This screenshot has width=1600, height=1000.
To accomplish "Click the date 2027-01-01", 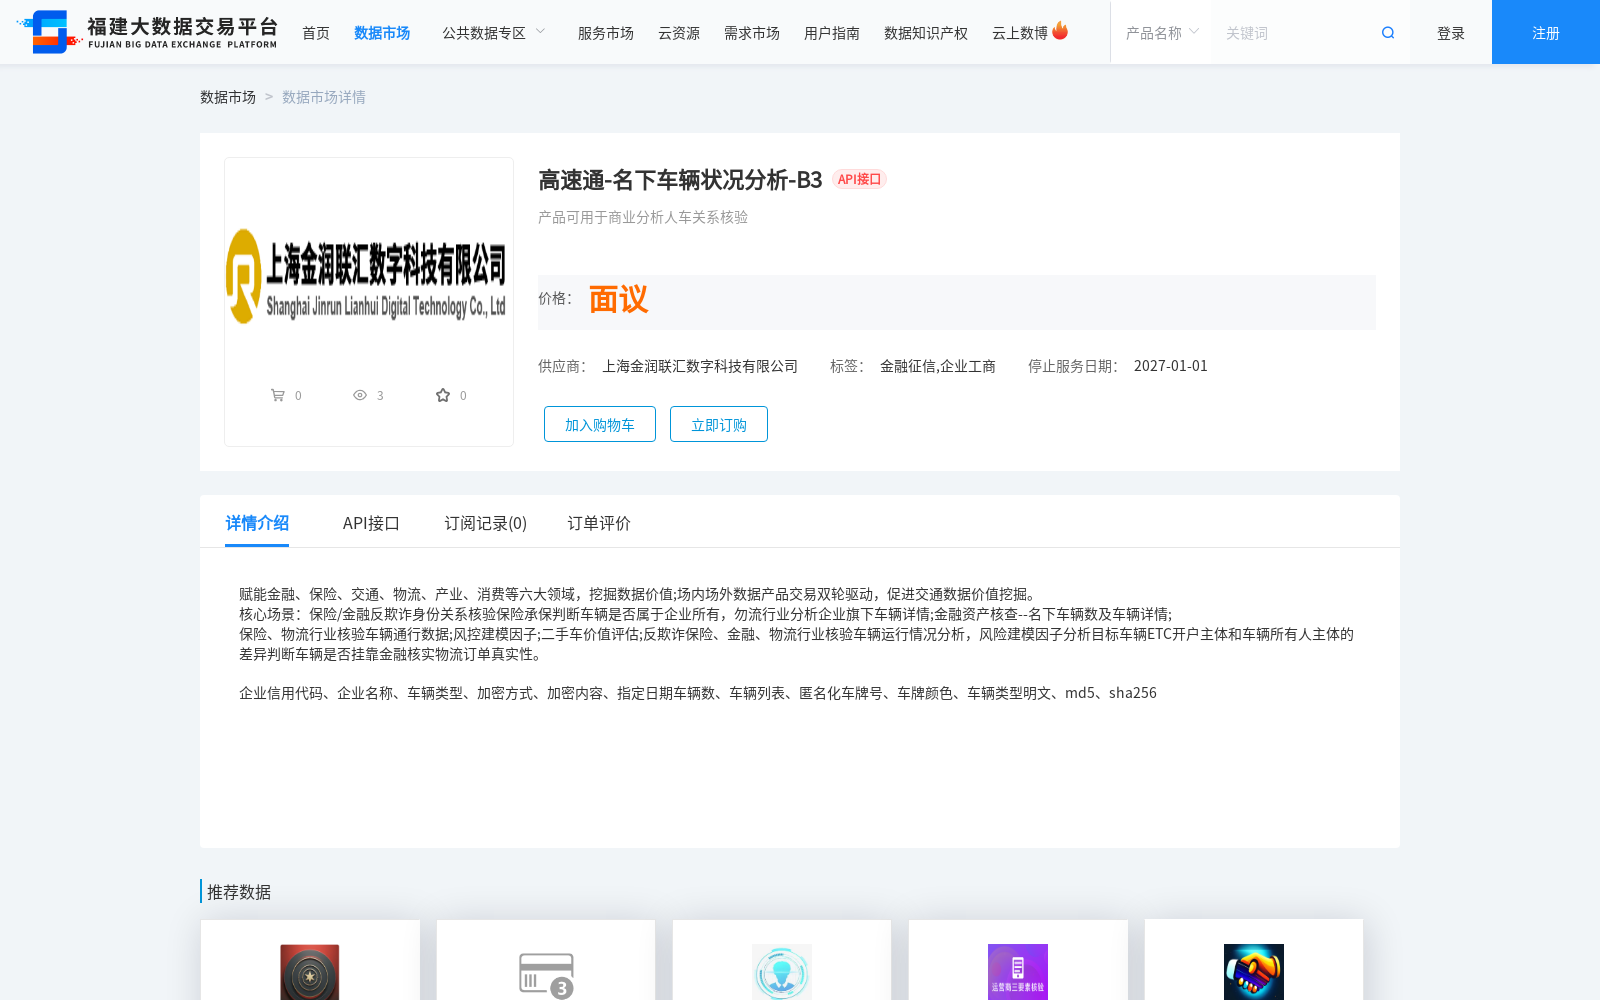I will click(x=1171, y=366).
